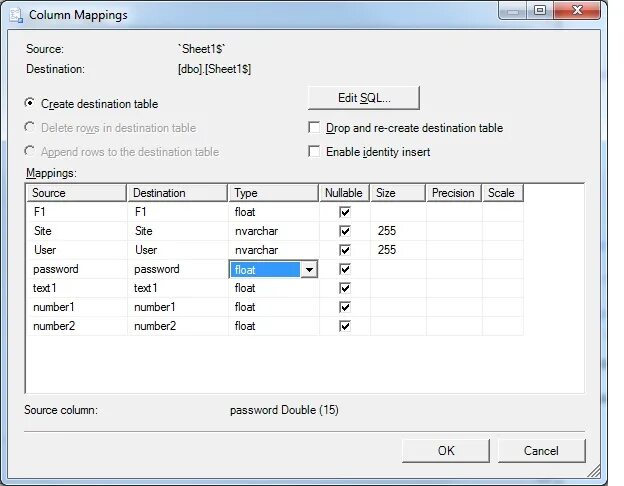Confirm mappings with the OK button
624x486 pixels.
[446, 451]
